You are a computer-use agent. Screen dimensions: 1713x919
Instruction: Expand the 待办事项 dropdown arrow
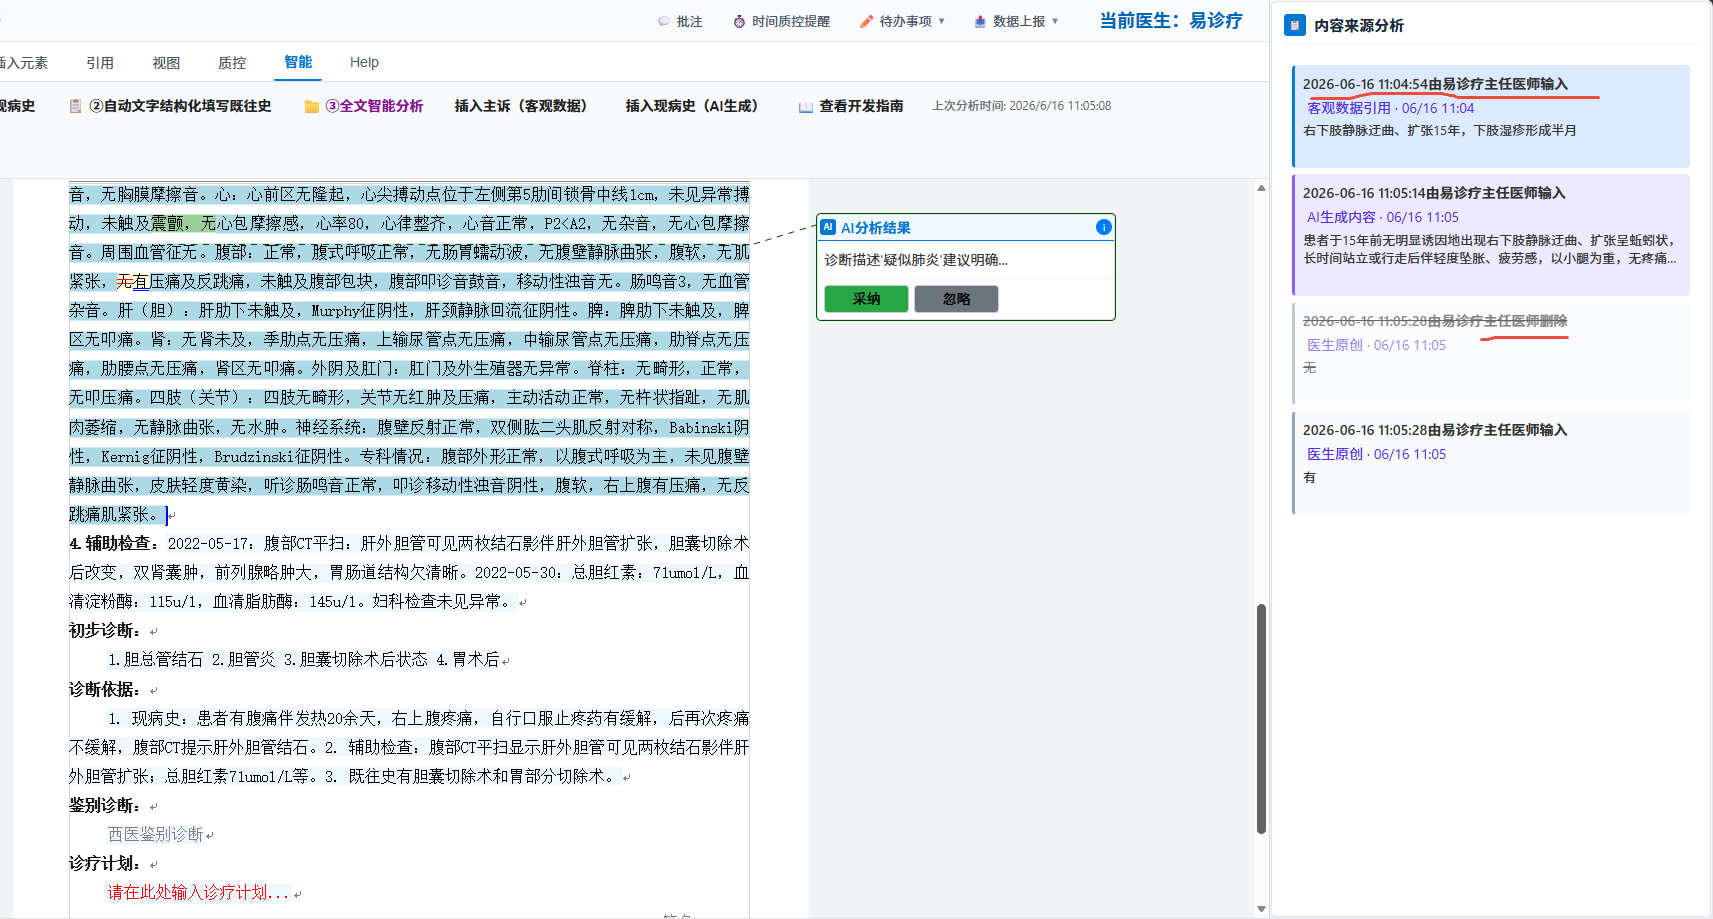(x=942, y=21)
